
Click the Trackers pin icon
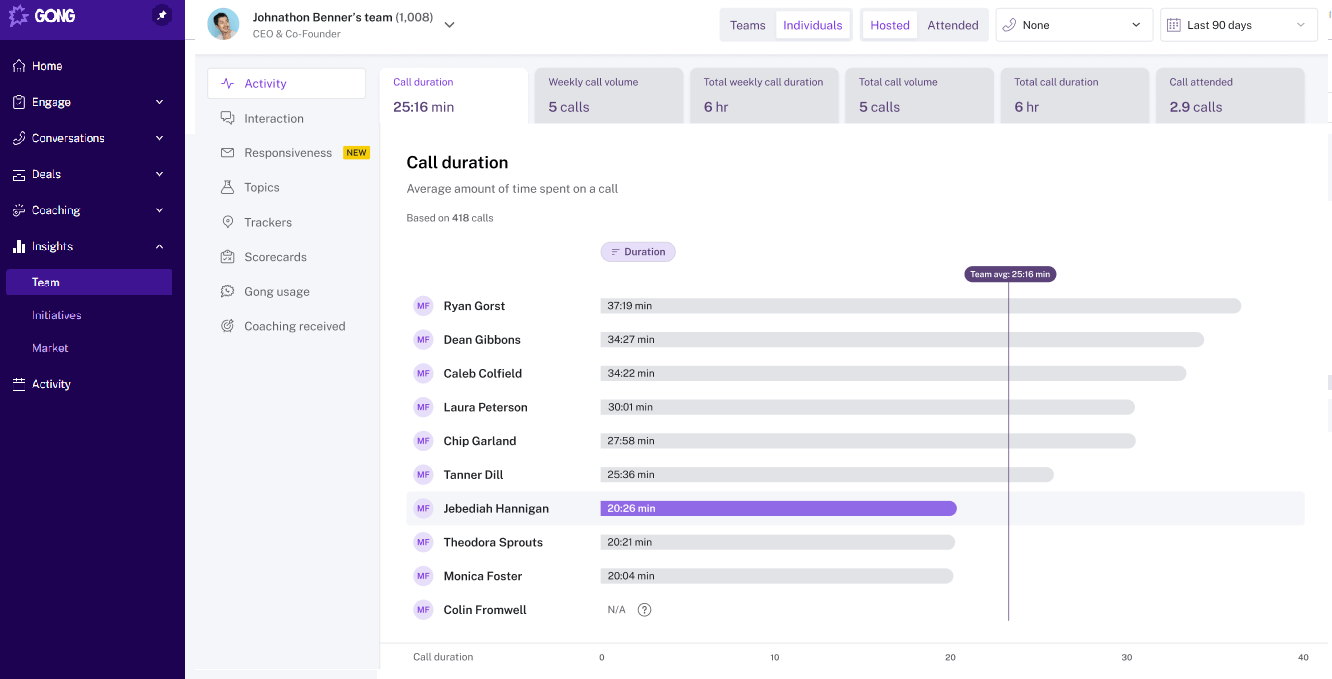coord(227,222)
